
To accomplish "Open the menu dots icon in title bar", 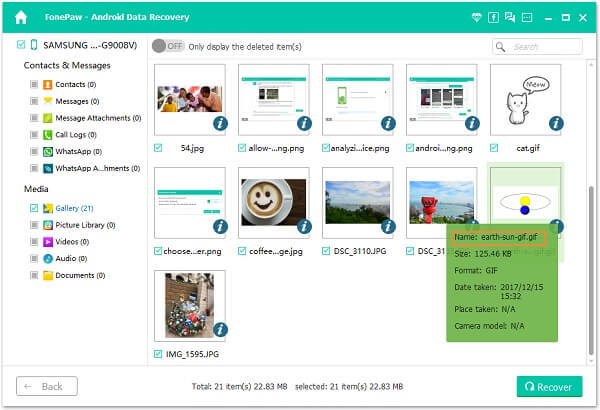I will tap(527, 17).
